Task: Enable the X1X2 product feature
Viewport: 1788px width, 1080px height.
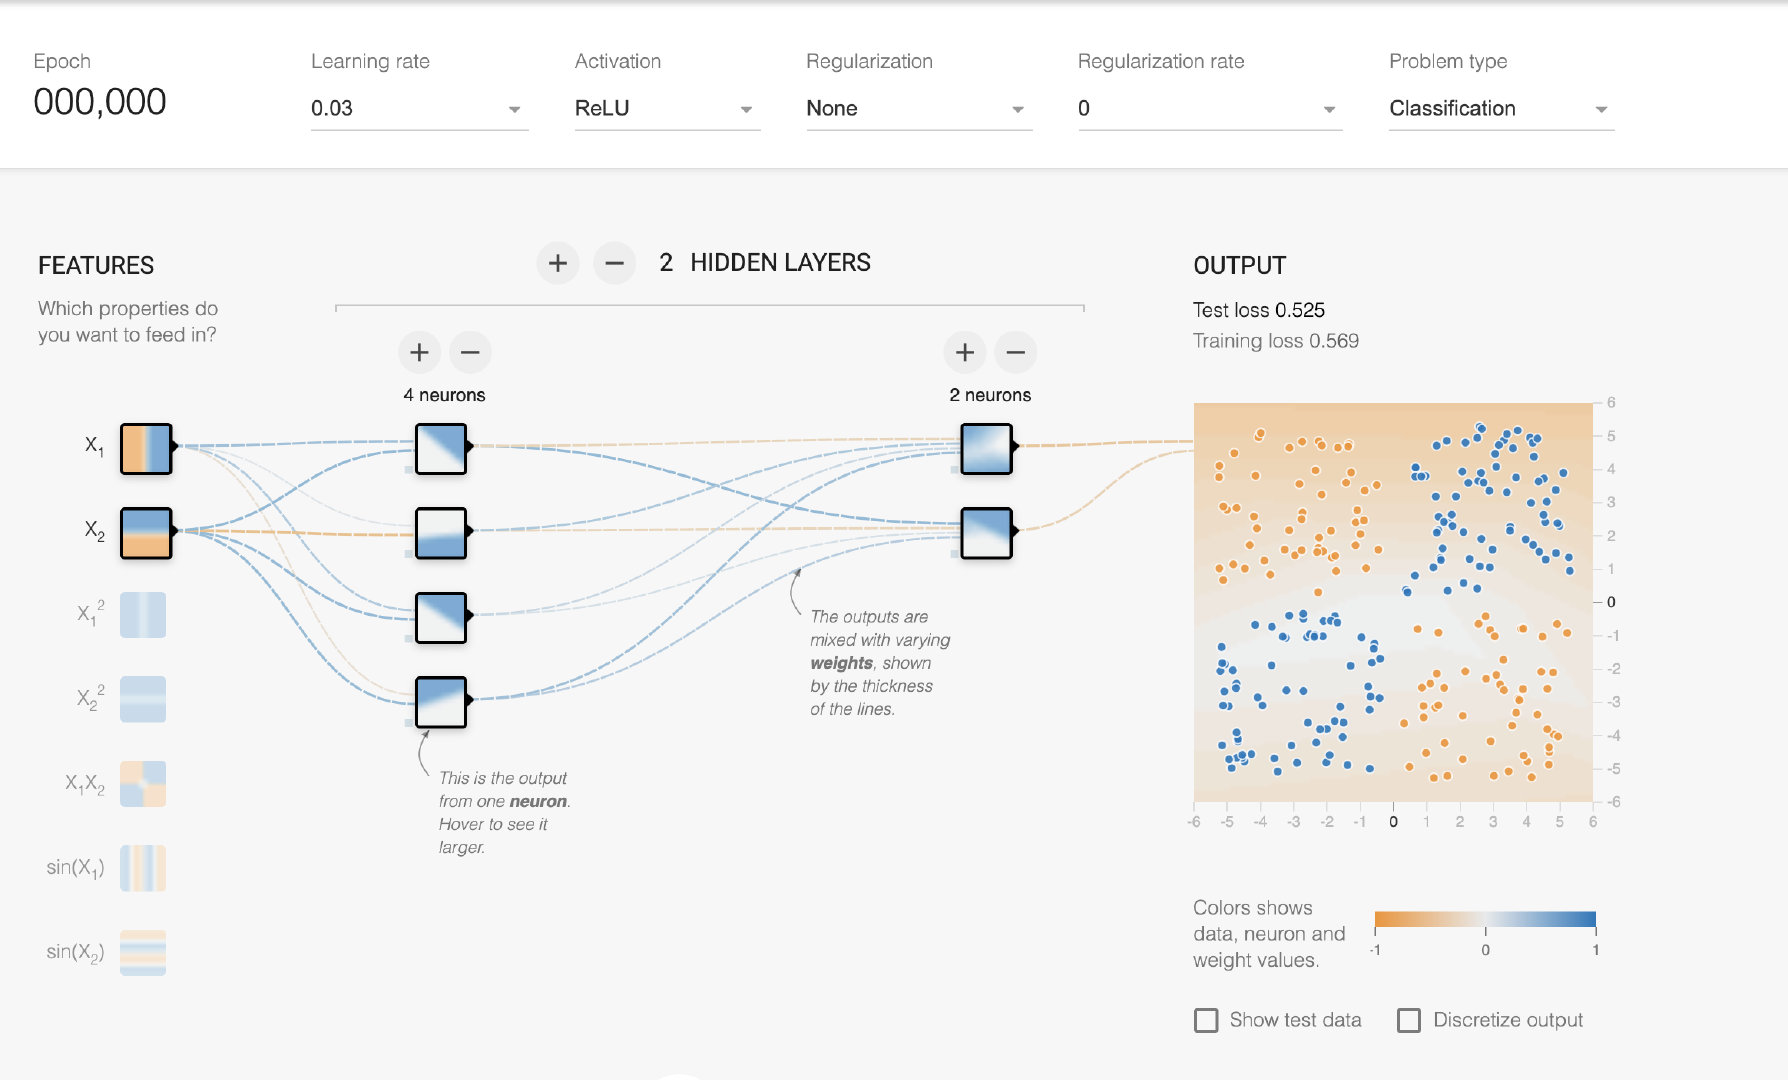Action: coord(143,784)
